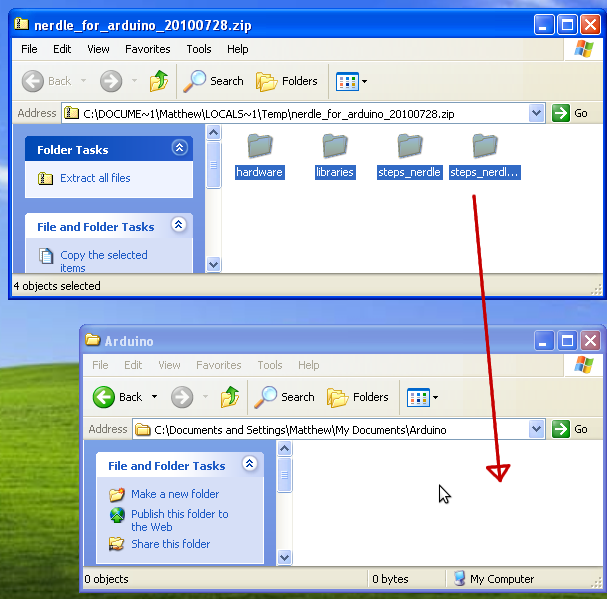Image resolution: width=607 pixels, height=599 pixels.
Task: Expand address bar dropdown in Arduino window
Action: 536,429
